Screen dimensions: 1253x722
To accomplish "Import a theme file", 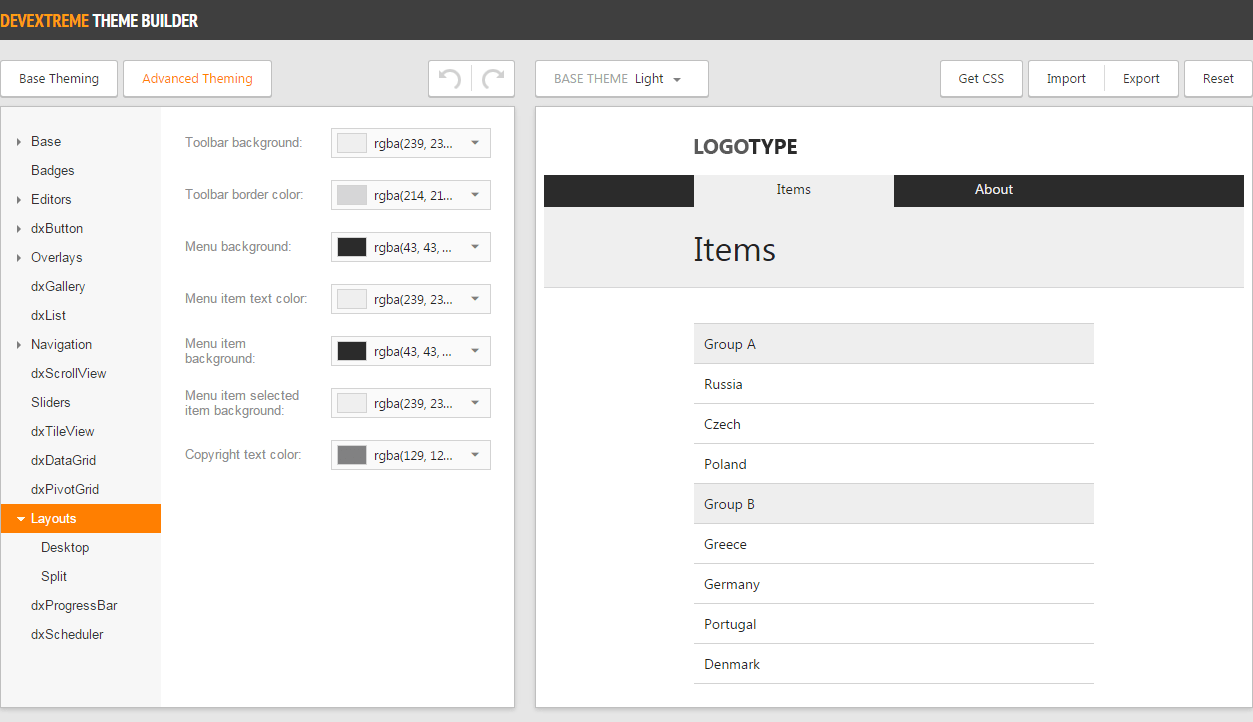I will [x=1066, y=79].
